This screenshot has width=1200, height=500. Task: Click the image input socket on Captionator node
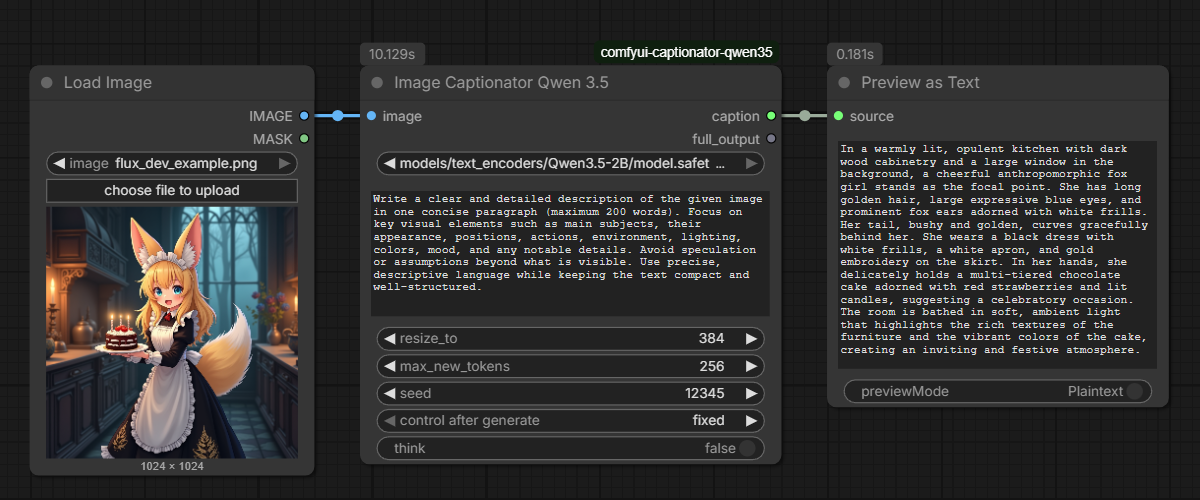coord(371,116)
